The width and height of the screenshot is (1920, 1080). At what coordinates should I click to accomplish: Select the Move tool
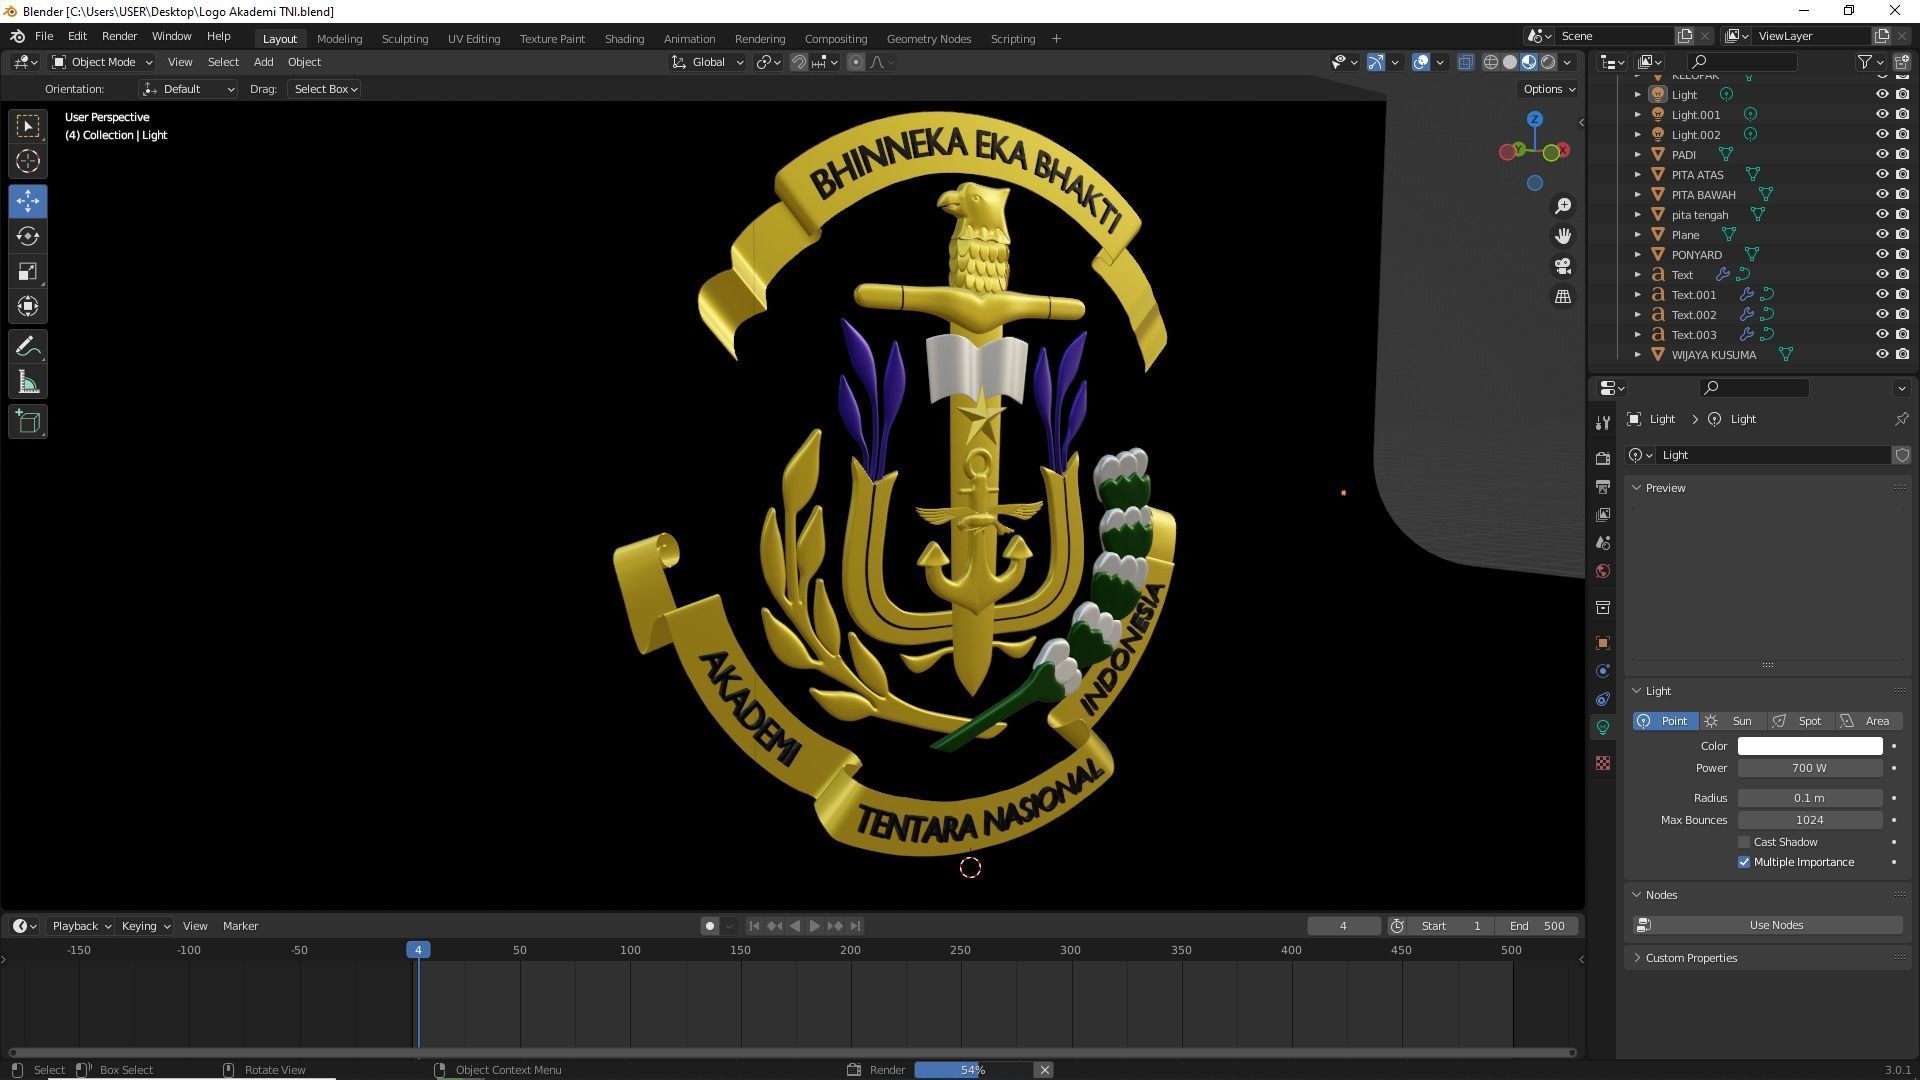pyautogui.click(x=28, y=201)
